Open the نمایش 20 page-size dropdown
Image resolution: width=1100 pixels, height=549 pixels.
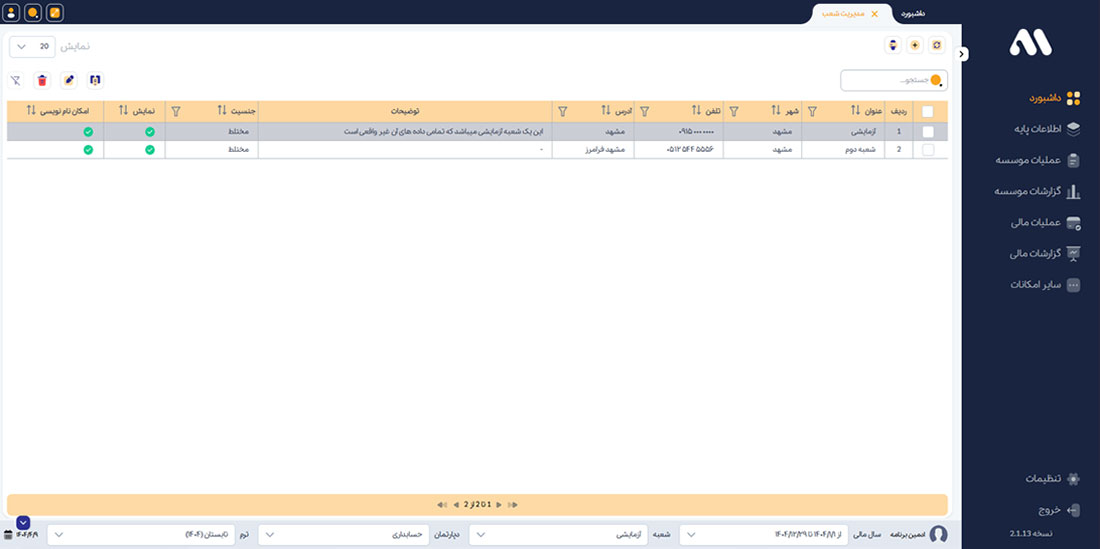(32, 47)
